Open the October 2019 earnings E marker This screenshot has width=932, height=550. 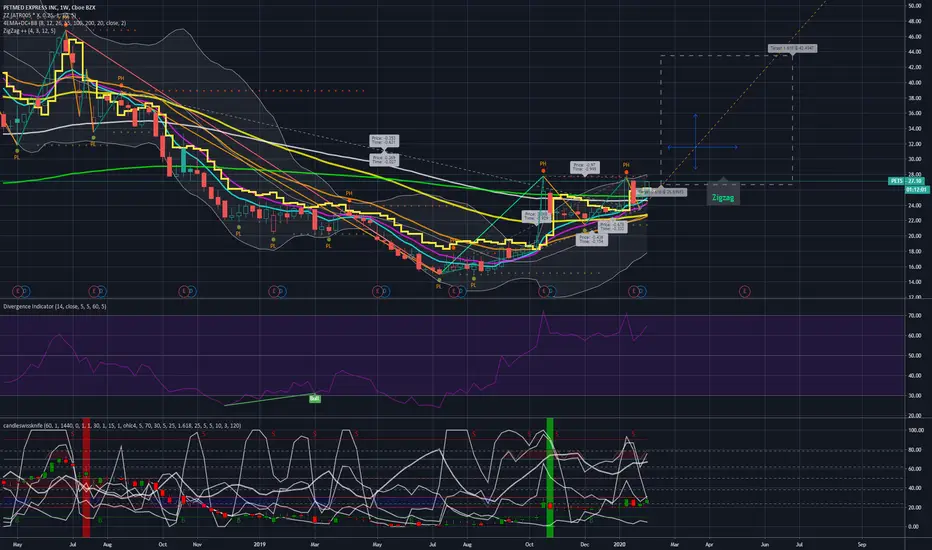543,291
